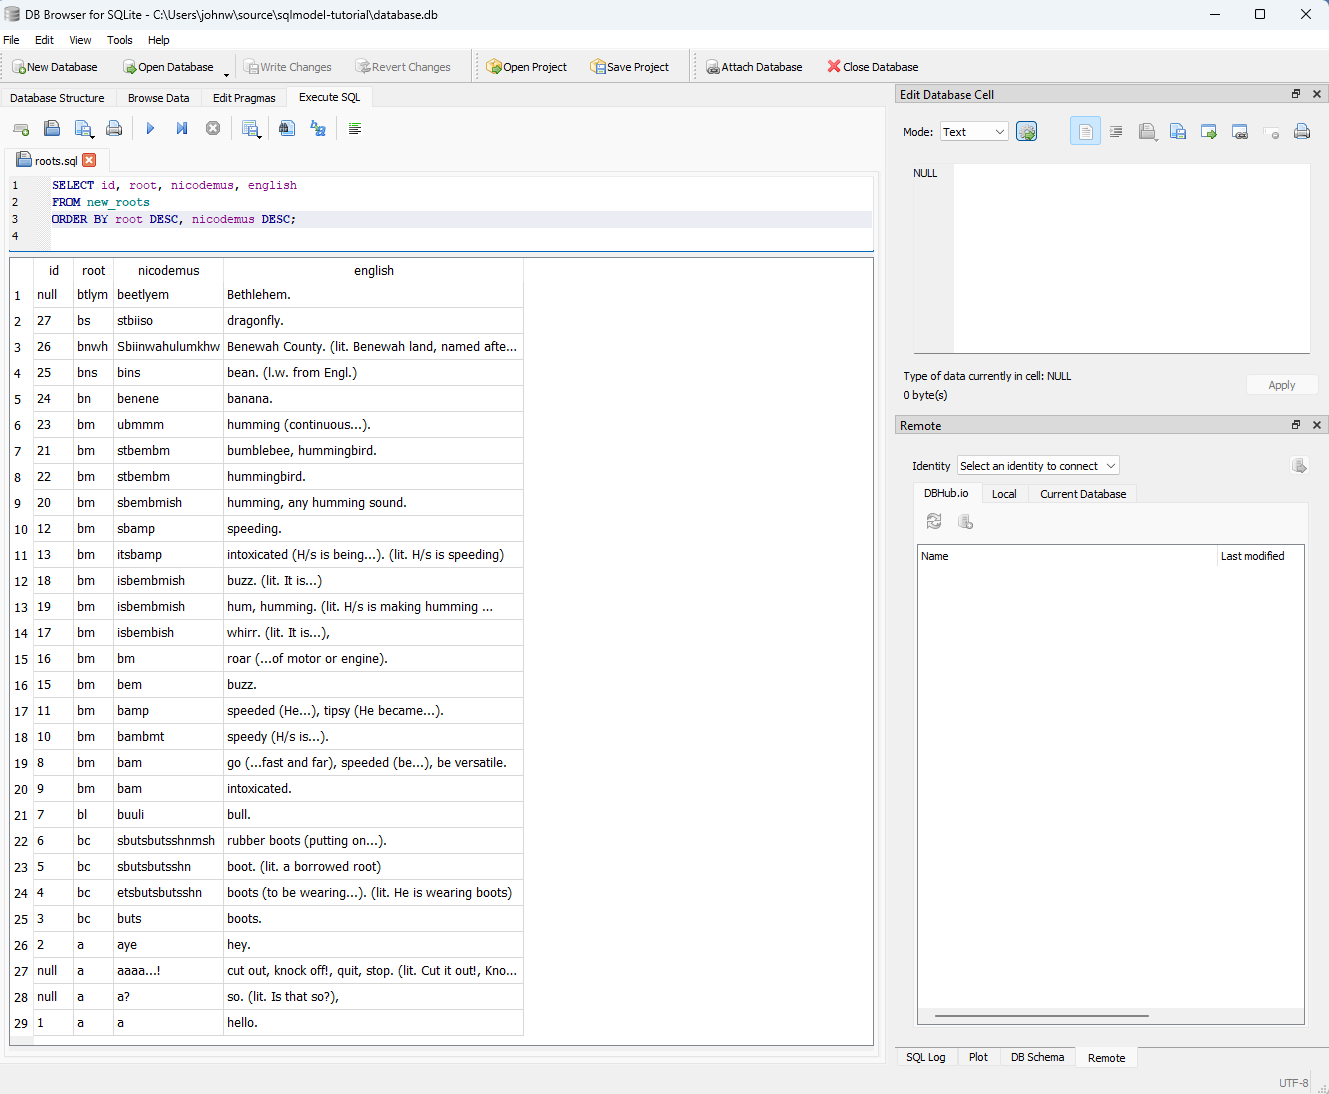Click Close Database in the toolbar
Screen dimensions: 1329x1094
872,67
